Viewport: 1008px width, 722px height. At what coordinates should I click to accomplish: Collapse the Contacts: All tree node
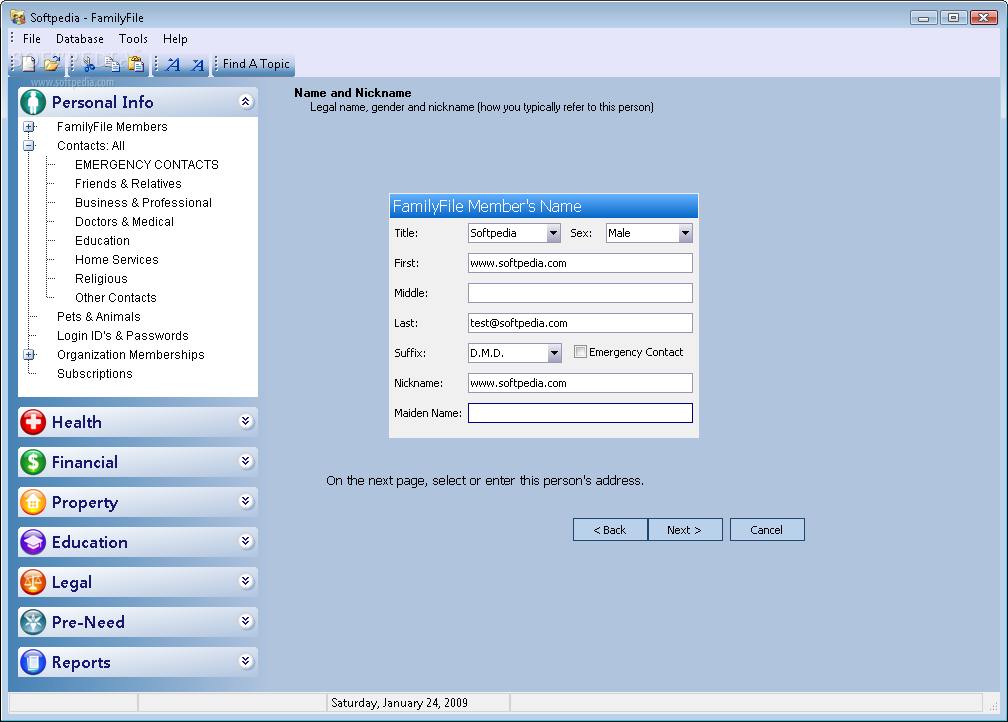tap(29, 145)
